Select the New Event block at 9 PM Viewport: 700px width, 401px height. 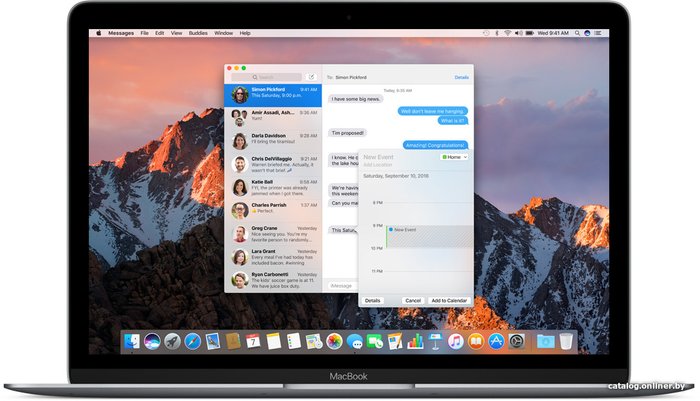coord(429,237)
